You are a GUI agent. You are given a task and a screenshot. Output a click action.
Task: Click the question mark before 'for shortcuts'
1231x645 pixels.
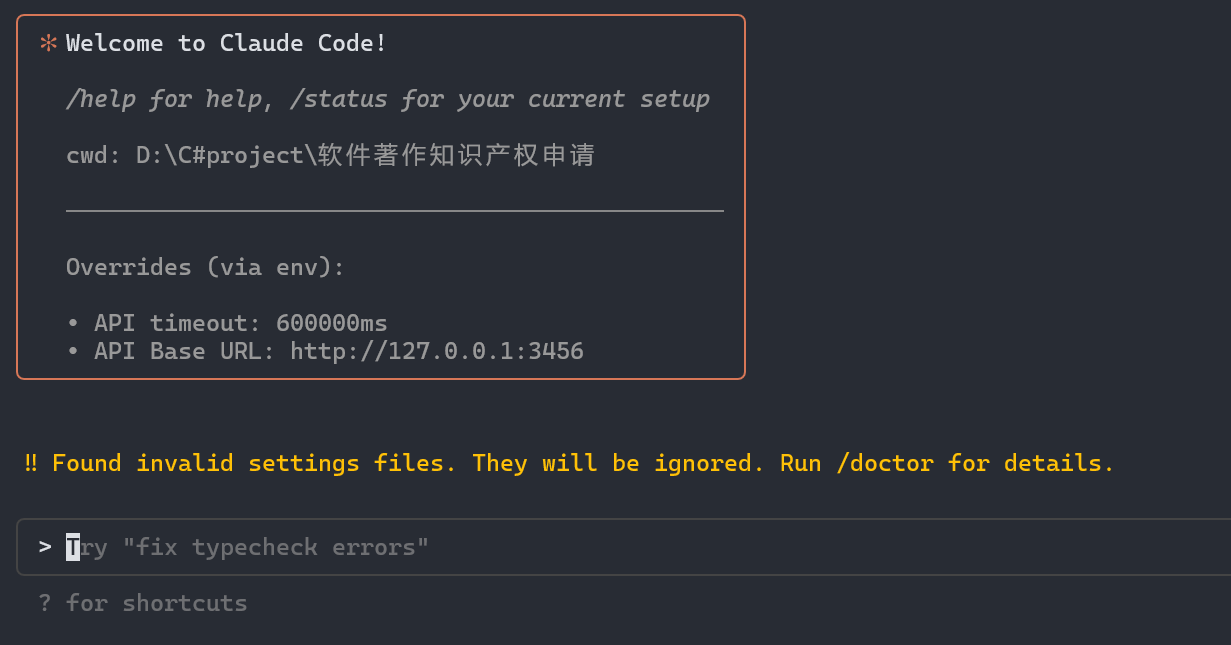(x=45, y=603)
